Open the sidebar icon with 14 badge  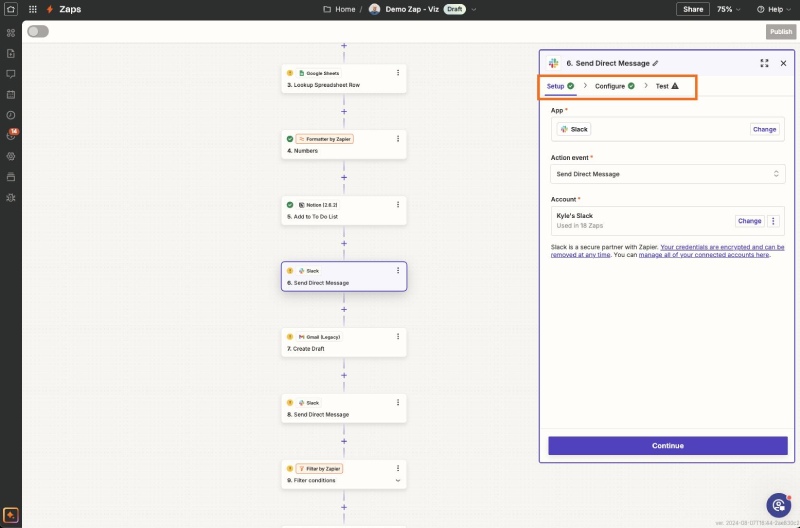[11, 136]
